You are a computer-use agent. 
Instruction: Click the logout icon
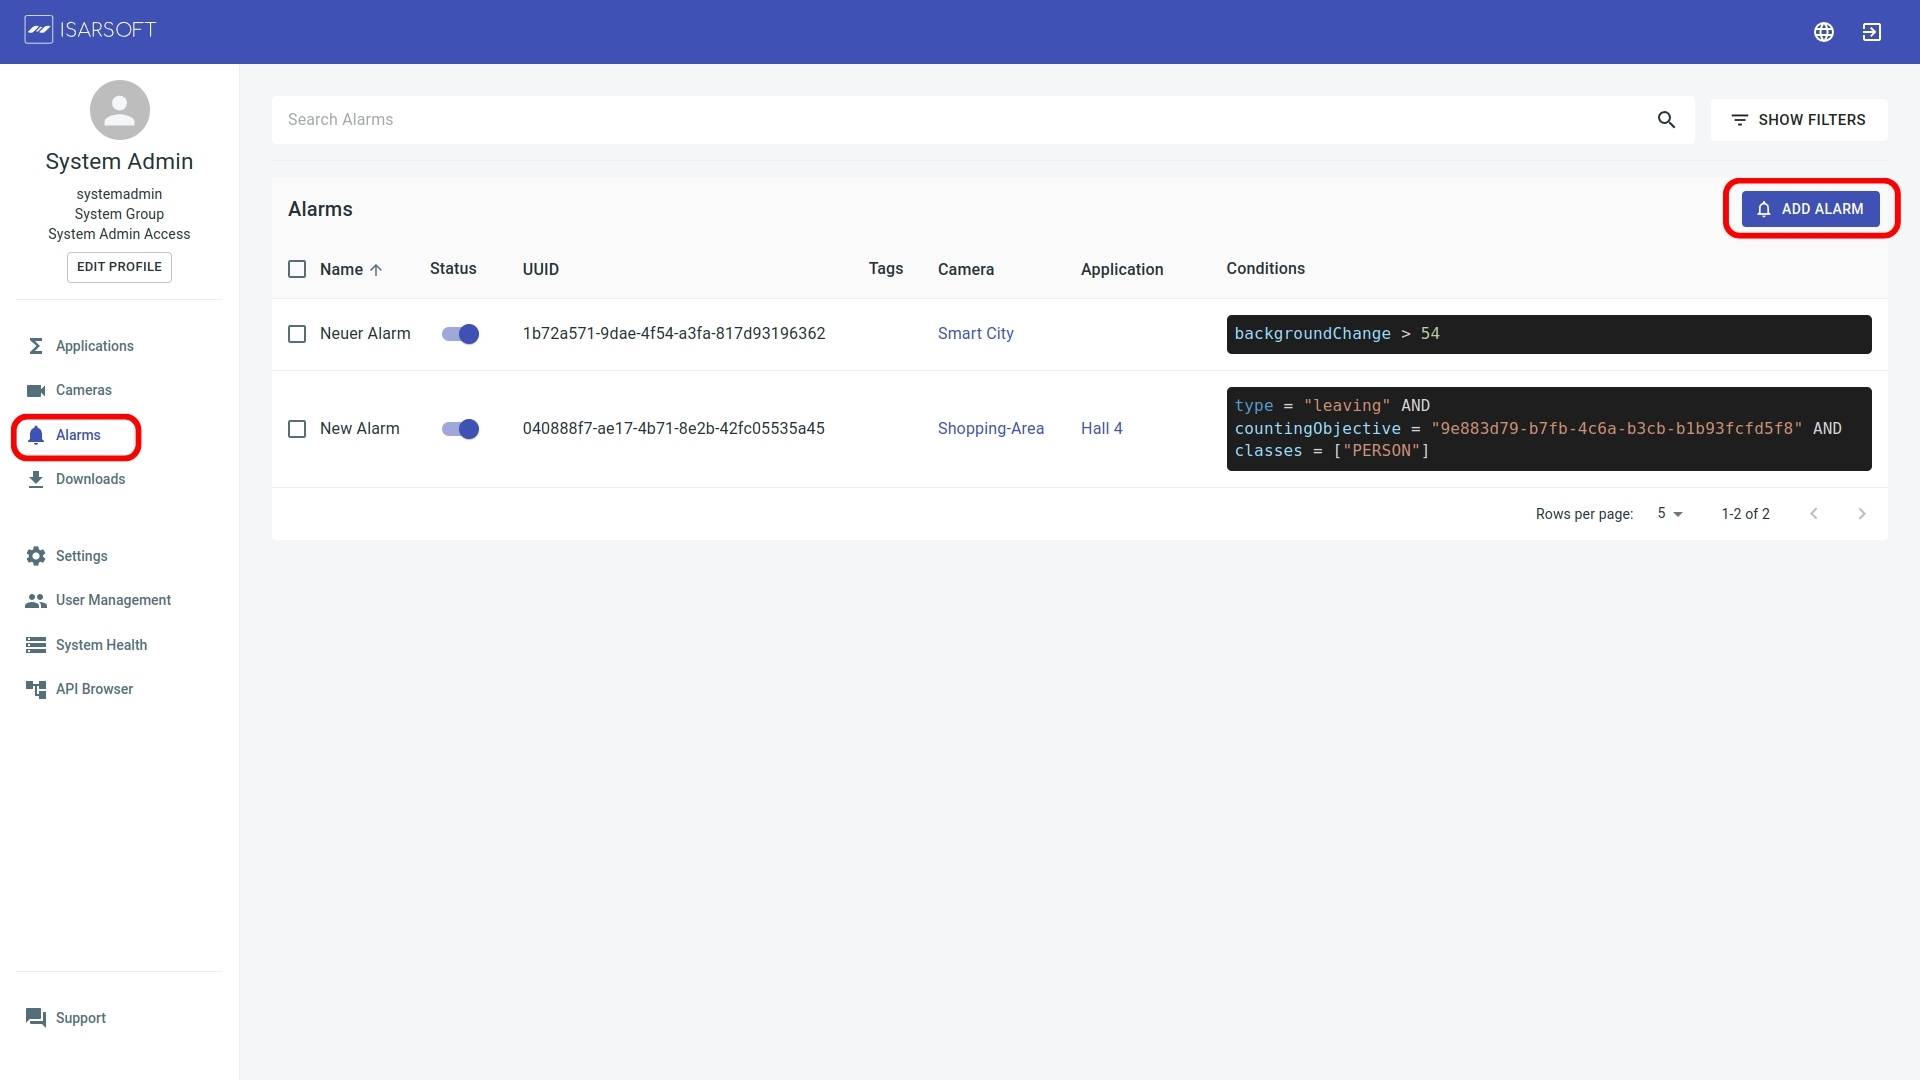click(x=1872, y=32)
